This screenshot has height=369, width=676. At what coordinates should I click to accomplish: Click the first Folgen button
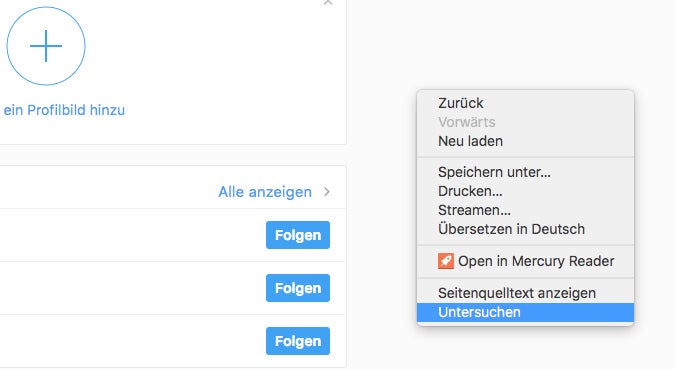click(x=298, y=235)
